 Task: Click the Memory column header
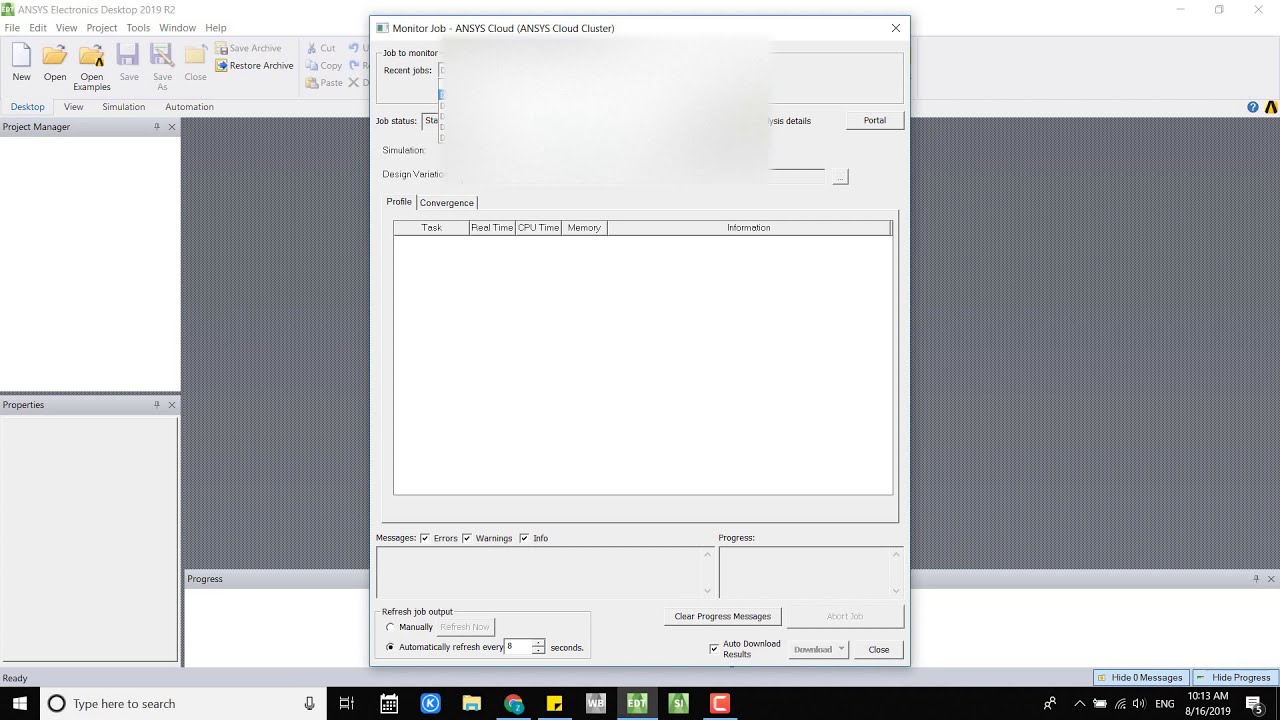584,228
